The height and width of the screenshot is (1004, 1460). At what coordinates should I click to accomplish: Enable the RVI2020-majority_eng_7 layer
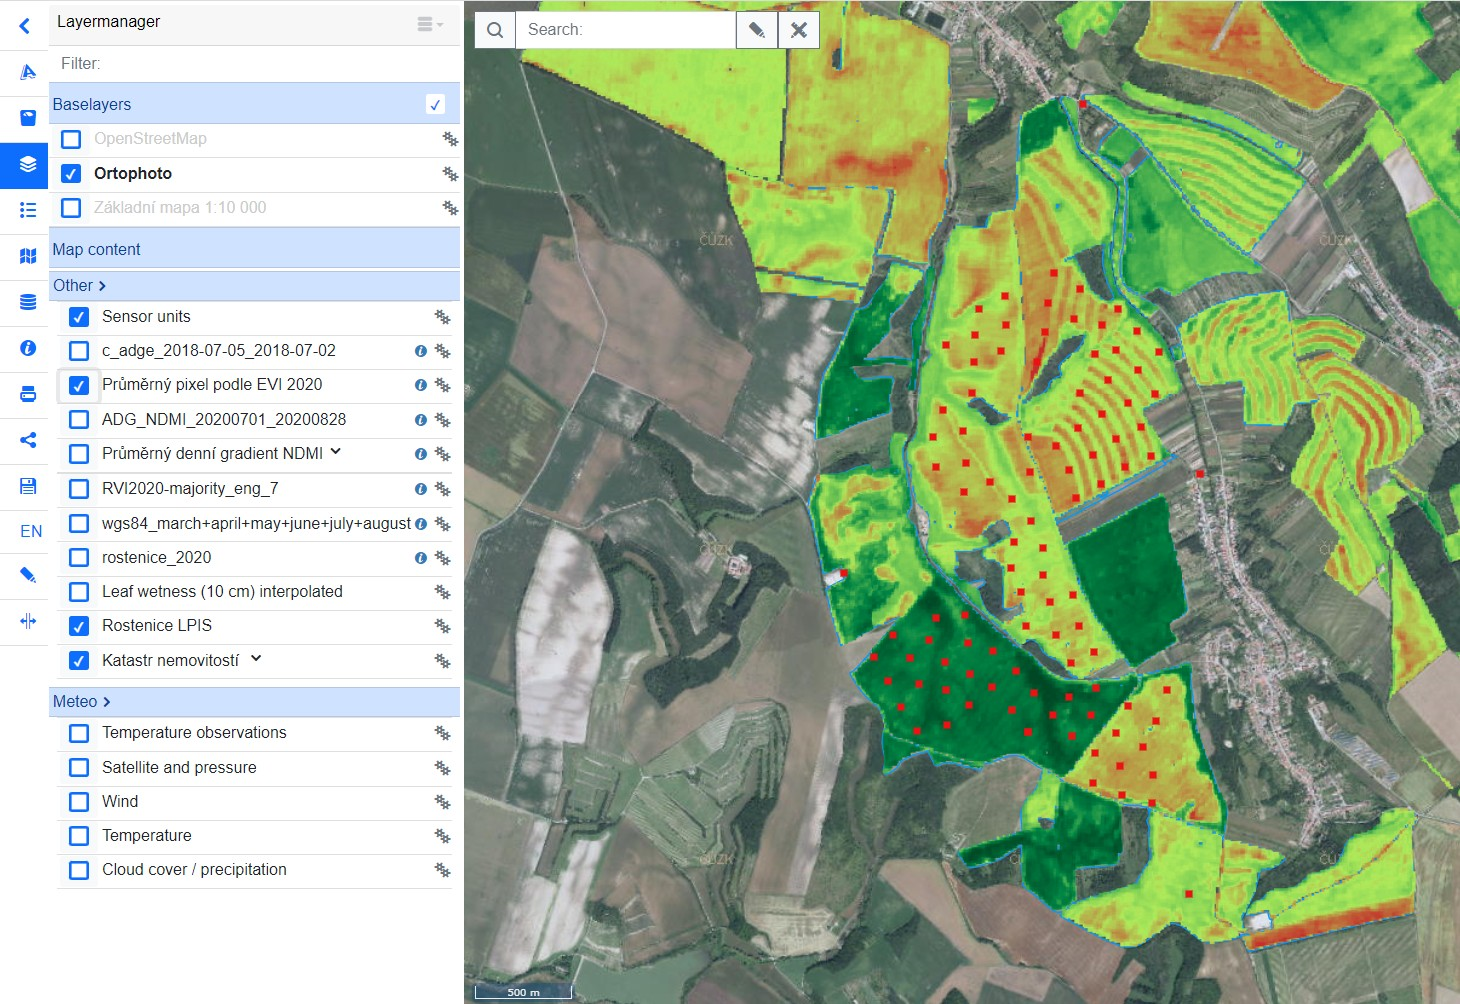pyautogui.click(x=79, y=489)
